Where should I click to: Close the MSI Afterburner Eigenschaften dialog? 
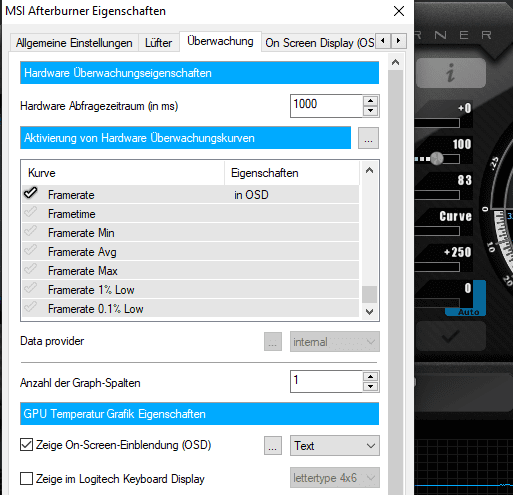[399, 11]
